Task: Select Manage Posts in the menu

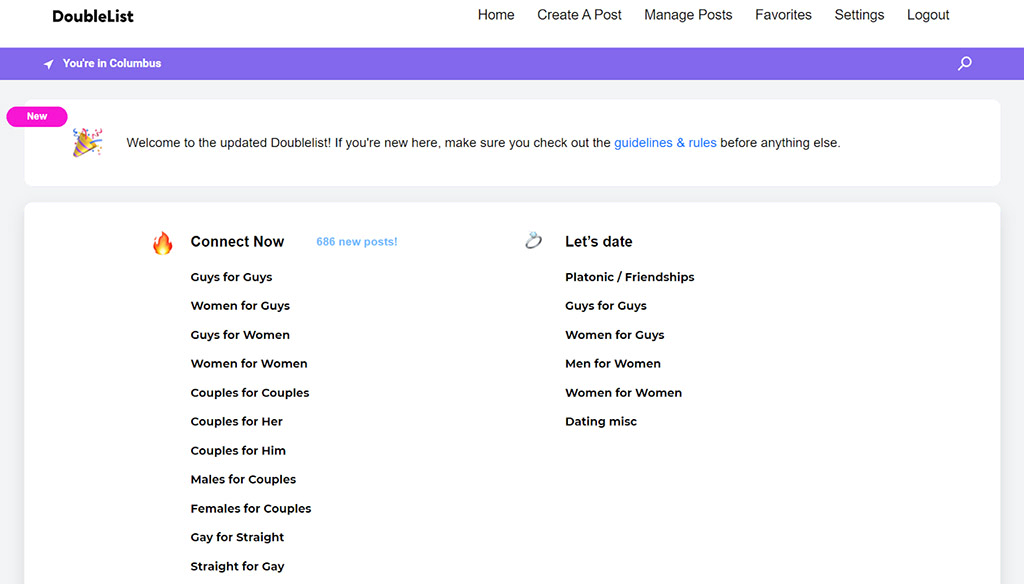Action: [x=688, y=15]
